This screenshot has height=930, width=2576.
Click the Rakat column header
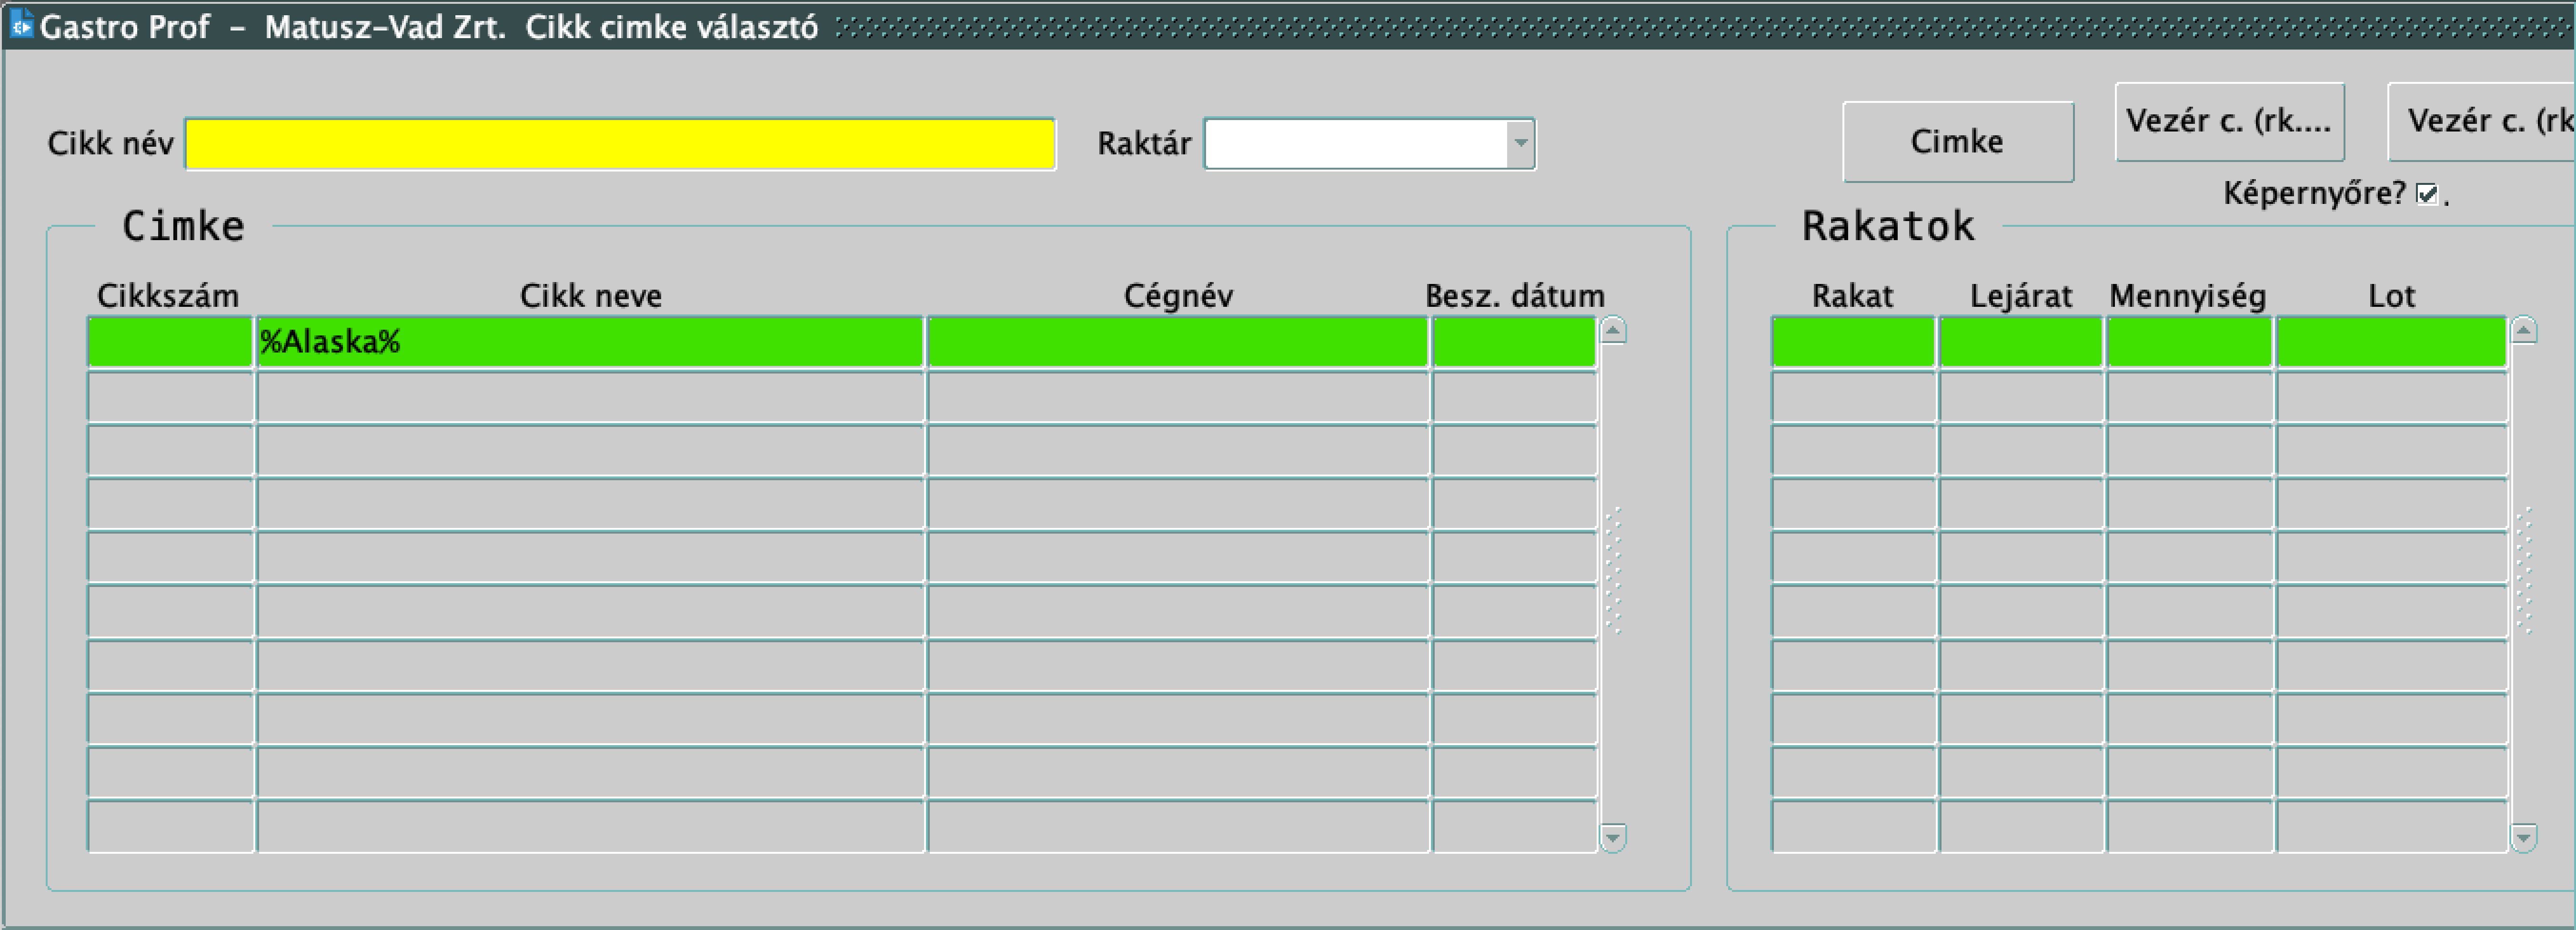(x=1852, y=296)
